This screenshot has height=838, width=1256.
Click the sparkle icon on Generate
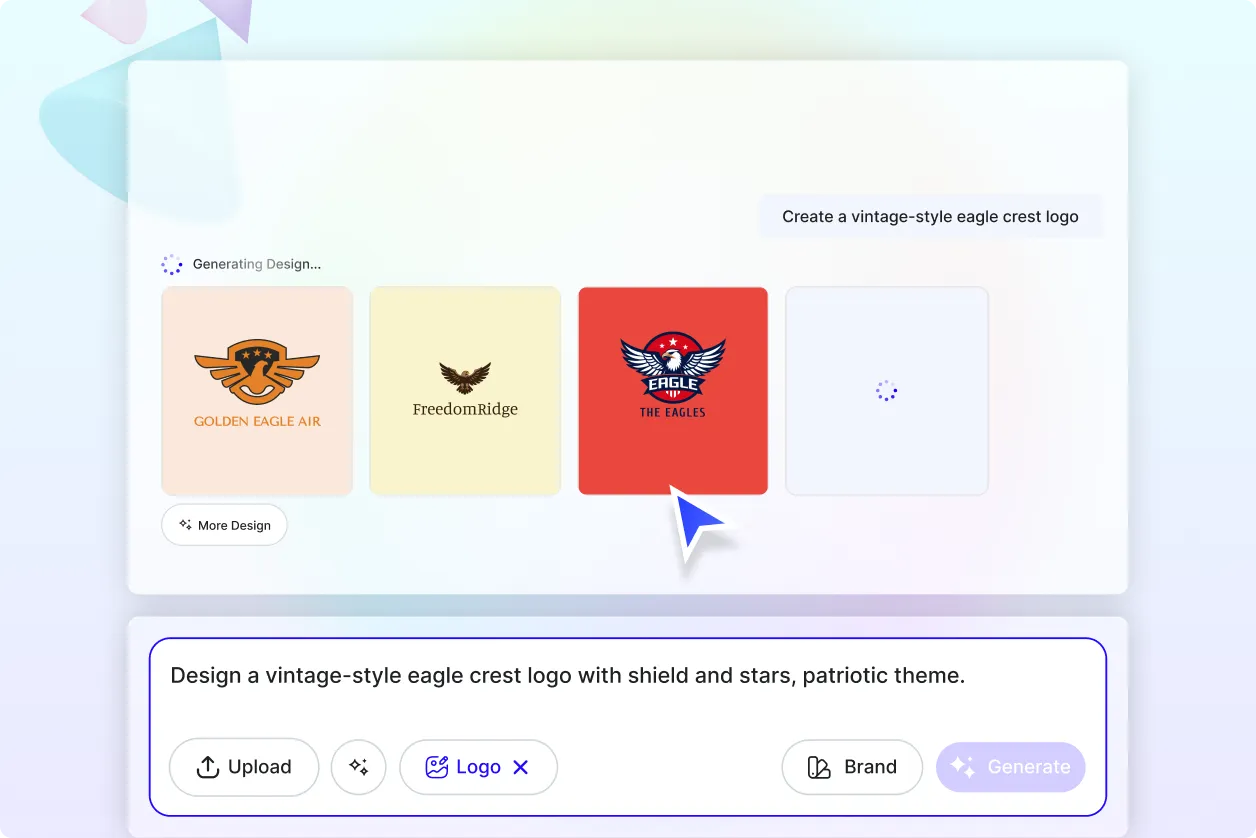coord(962,767)
